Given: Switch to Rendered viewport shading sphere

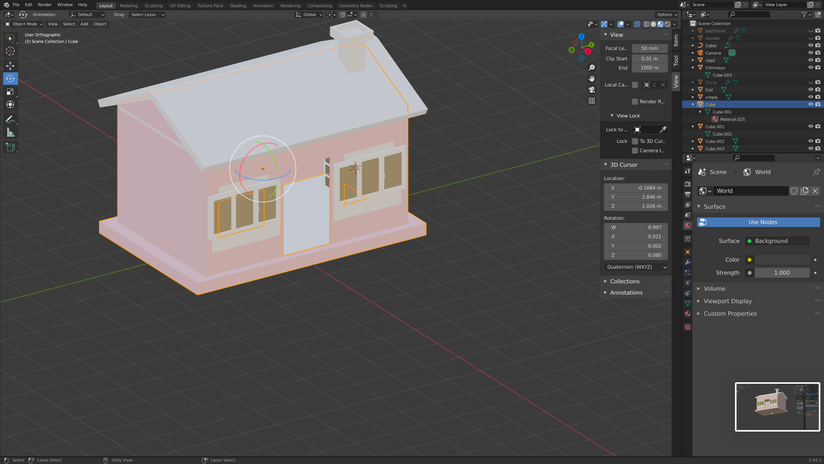Looking at the screenshot, I should pos(667,24).
